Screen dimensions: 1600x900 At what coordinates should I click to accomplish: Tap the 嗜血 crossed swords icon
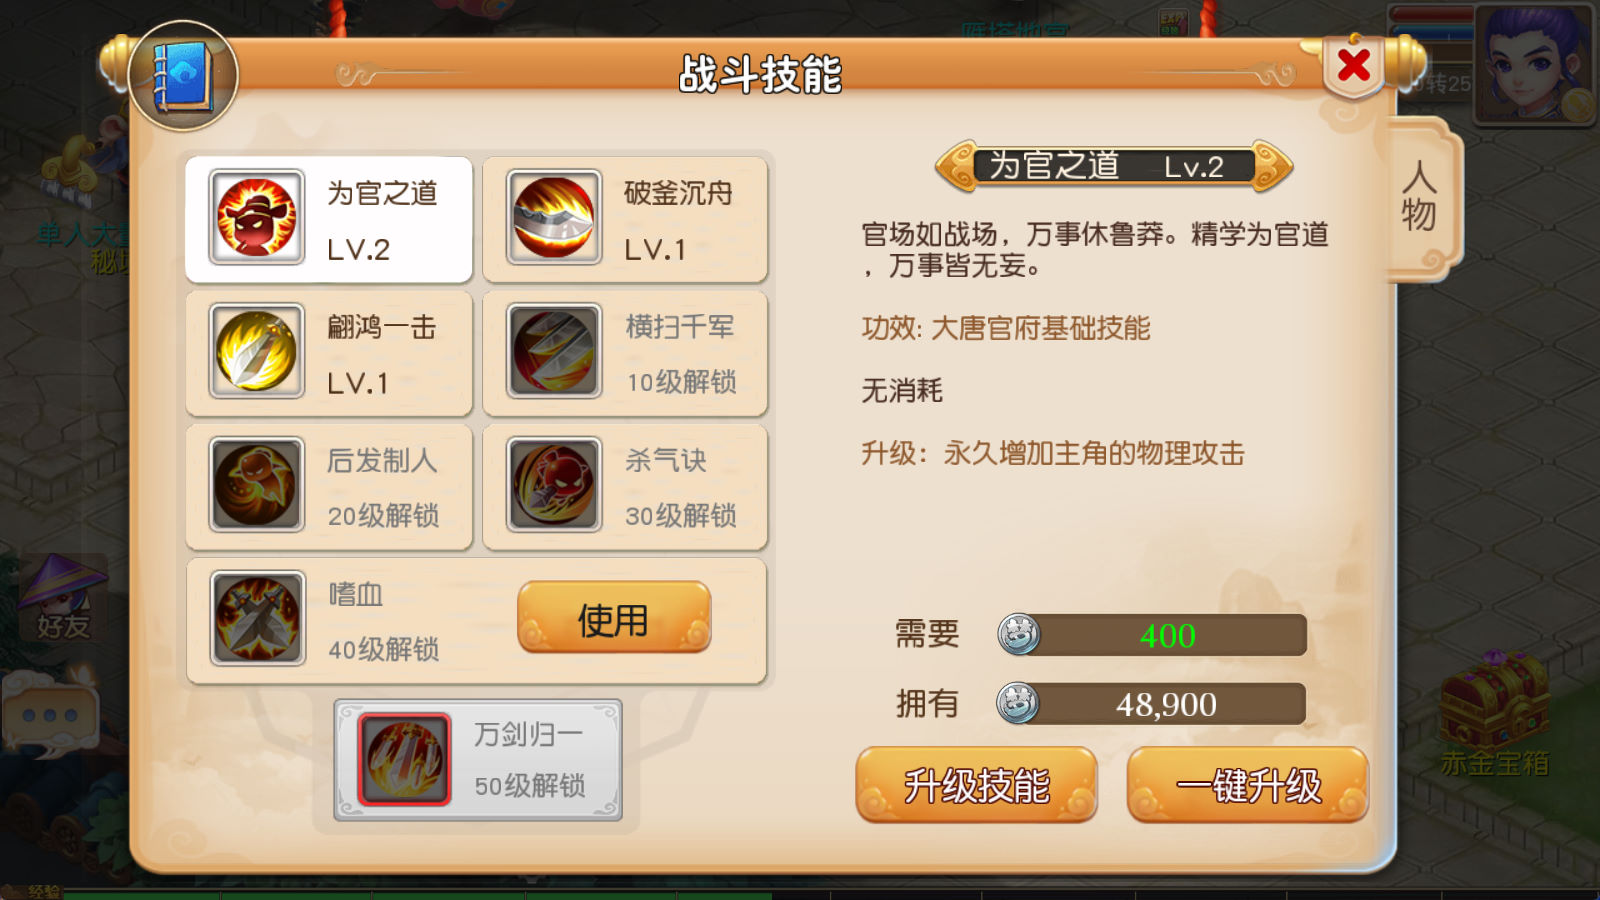[257, 619]
